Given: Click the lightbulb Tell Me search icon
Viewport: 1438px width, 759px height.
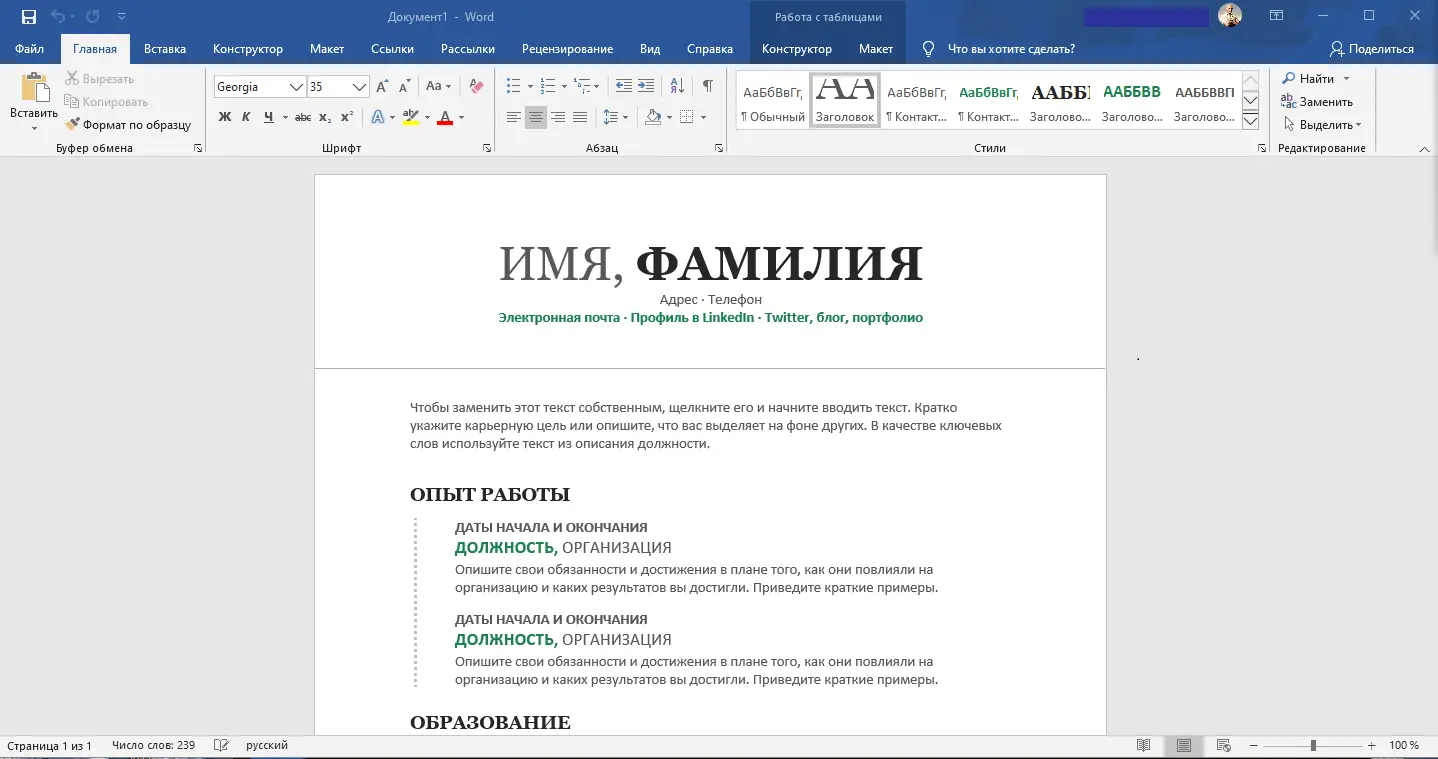Looking at the screenshot, I should [928, 48].
